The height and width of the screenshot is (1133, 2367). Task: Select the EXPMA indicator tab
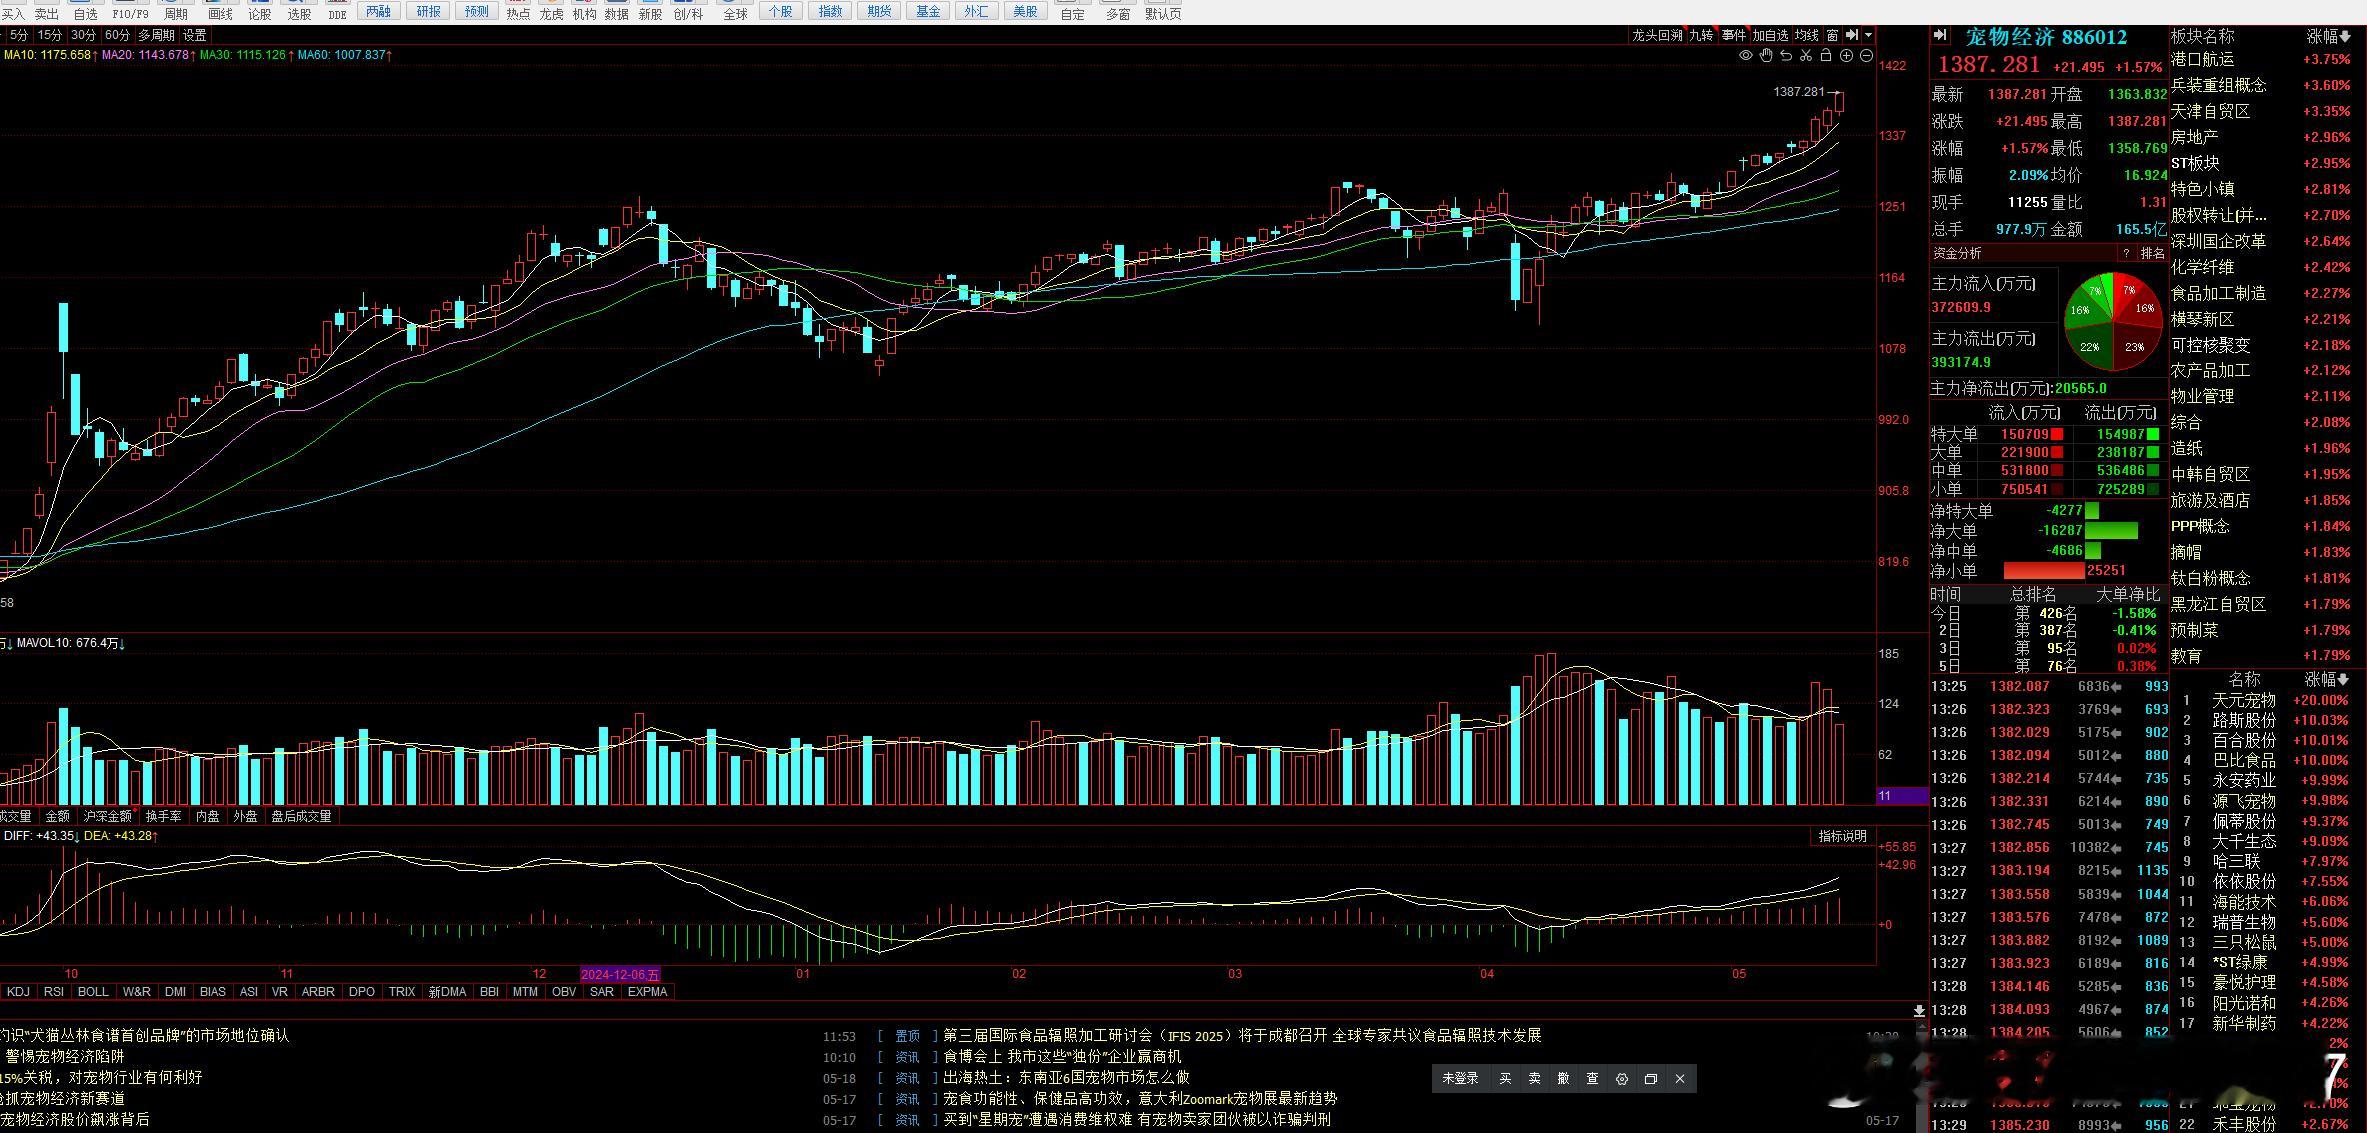[x=648, y=992]
